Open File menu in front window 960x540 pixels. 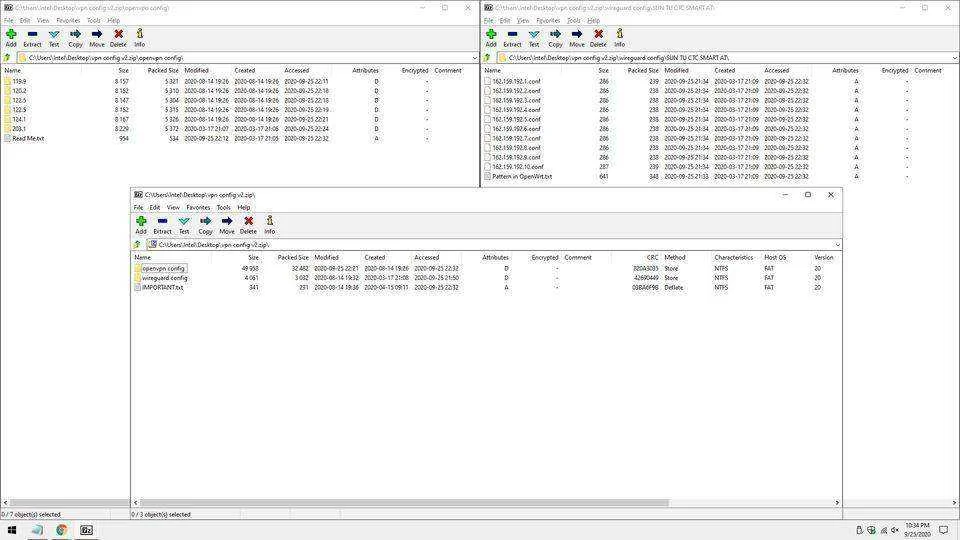click(x=138, y=208)
